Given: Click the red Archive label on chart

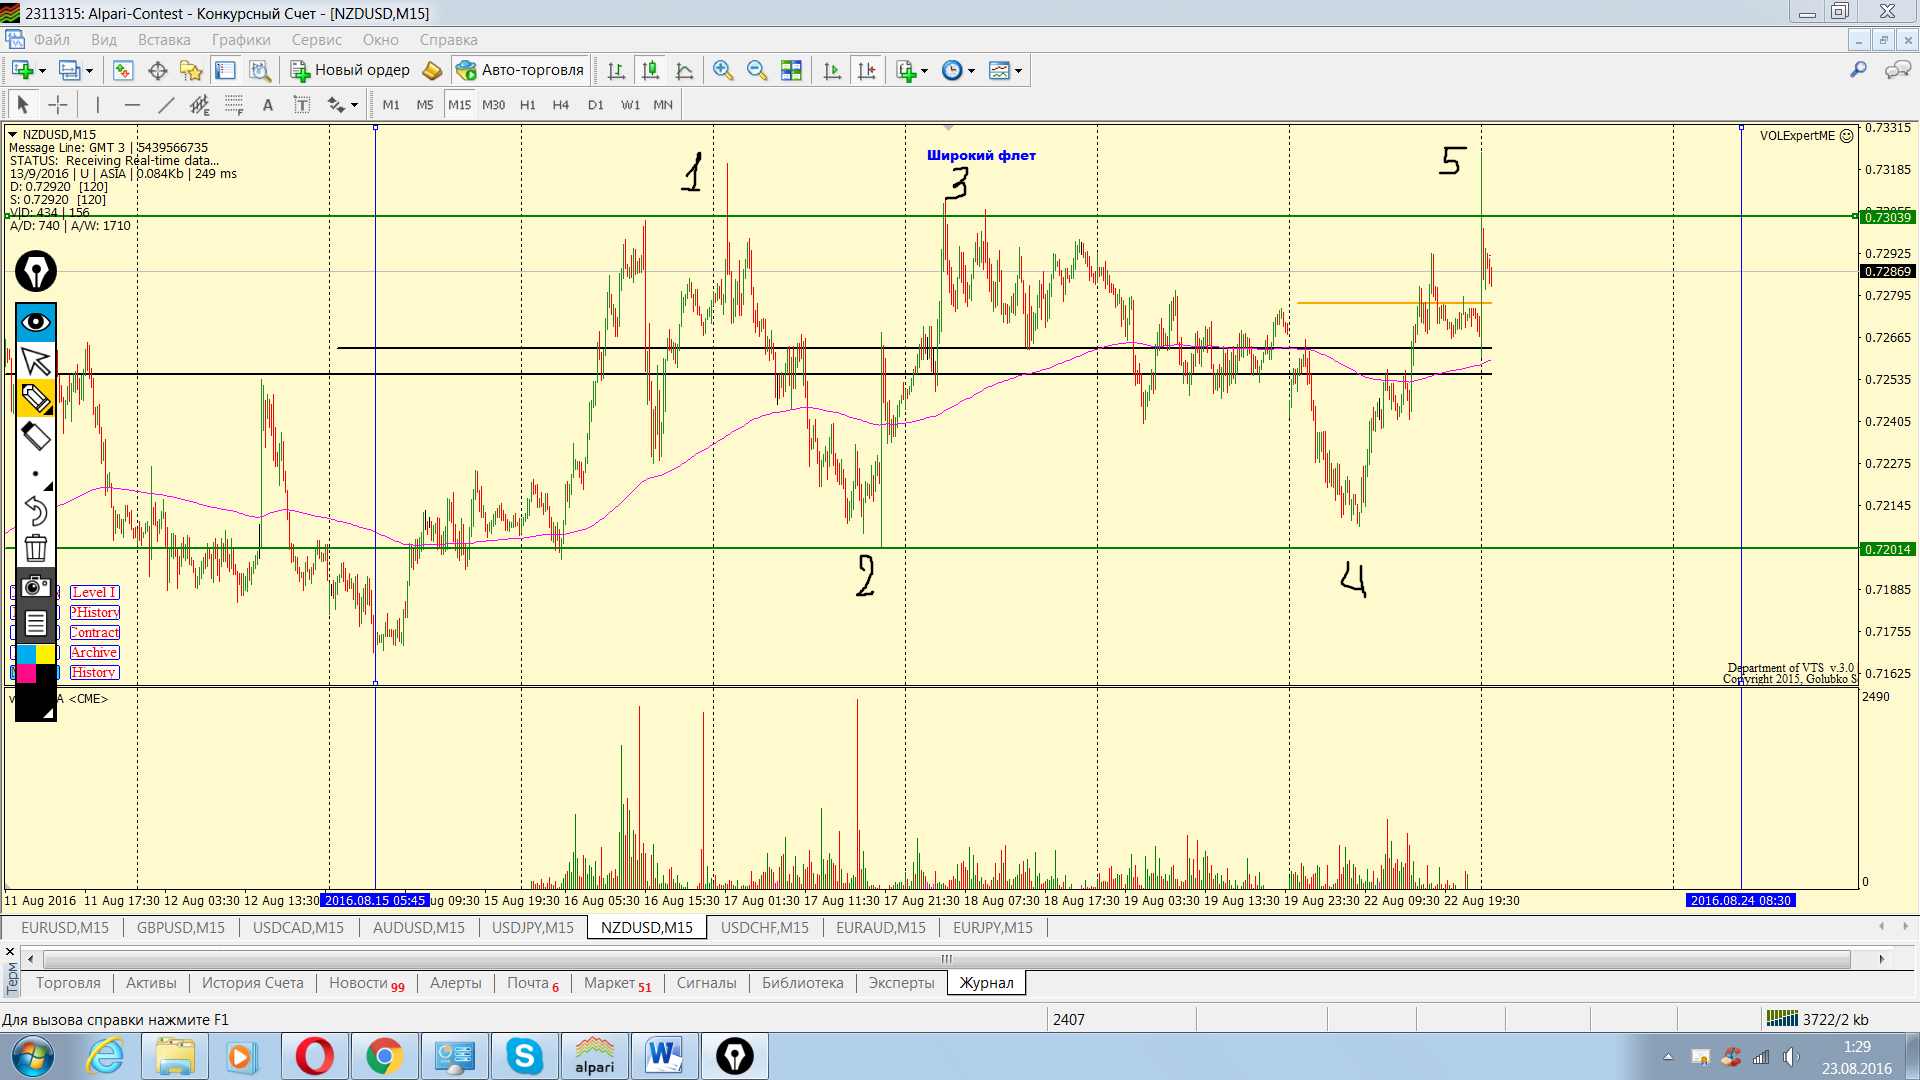Looking at the screenshot, I should click(x=94, y=652).
